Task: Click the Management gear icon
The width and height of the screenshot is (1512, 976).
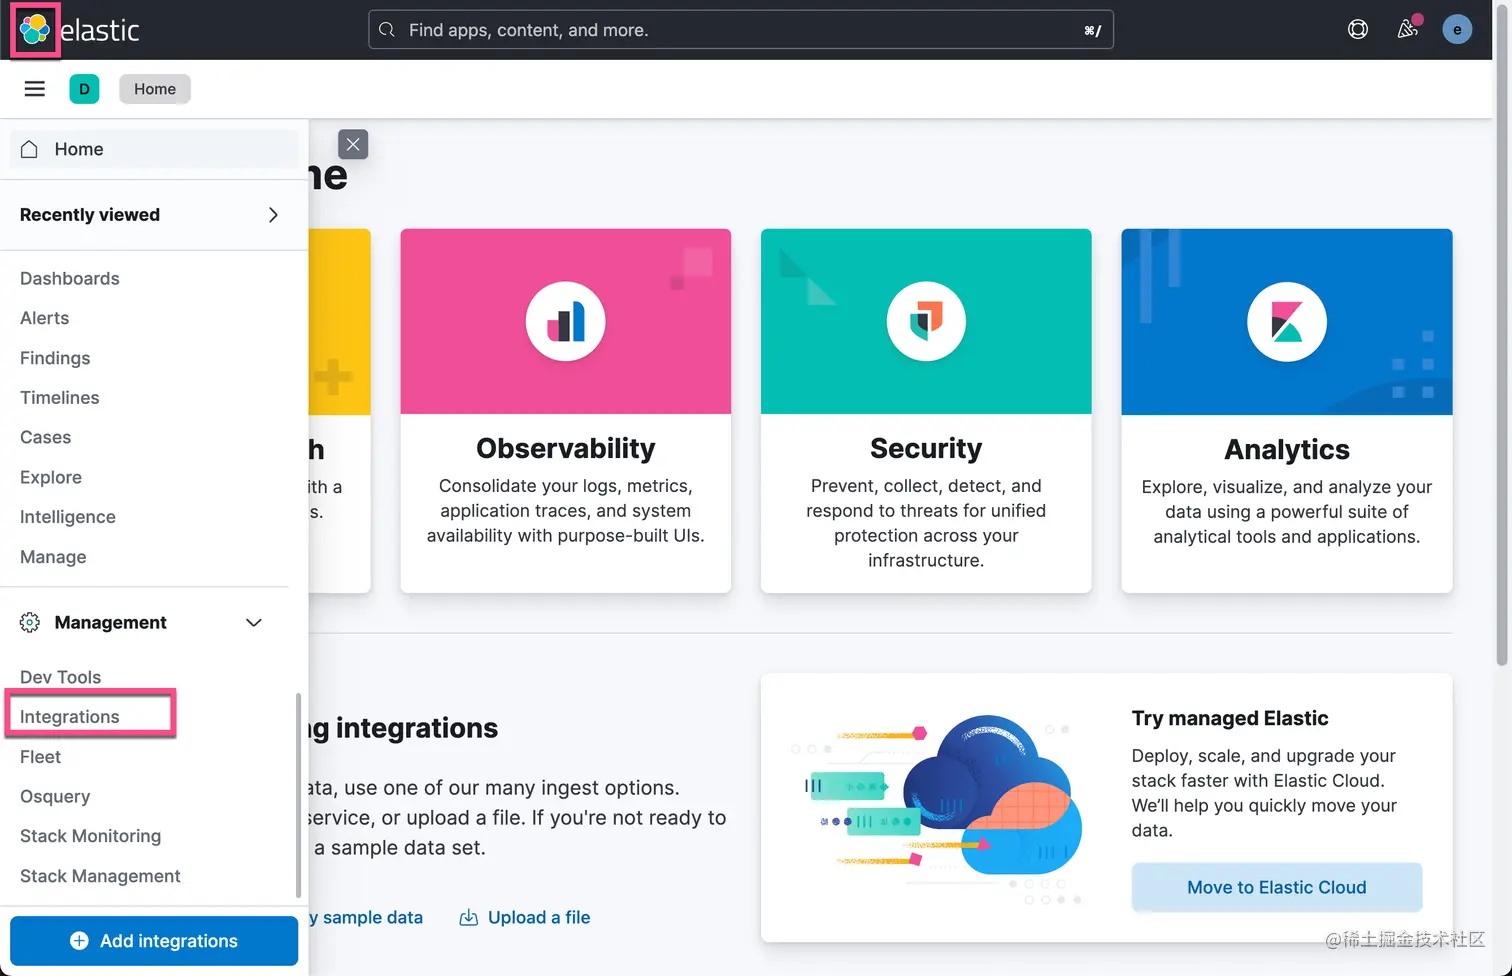Action: (x=30, y=622)
